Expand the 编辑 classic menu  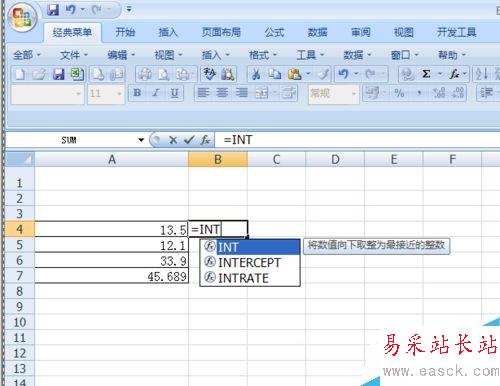(121, 55)
